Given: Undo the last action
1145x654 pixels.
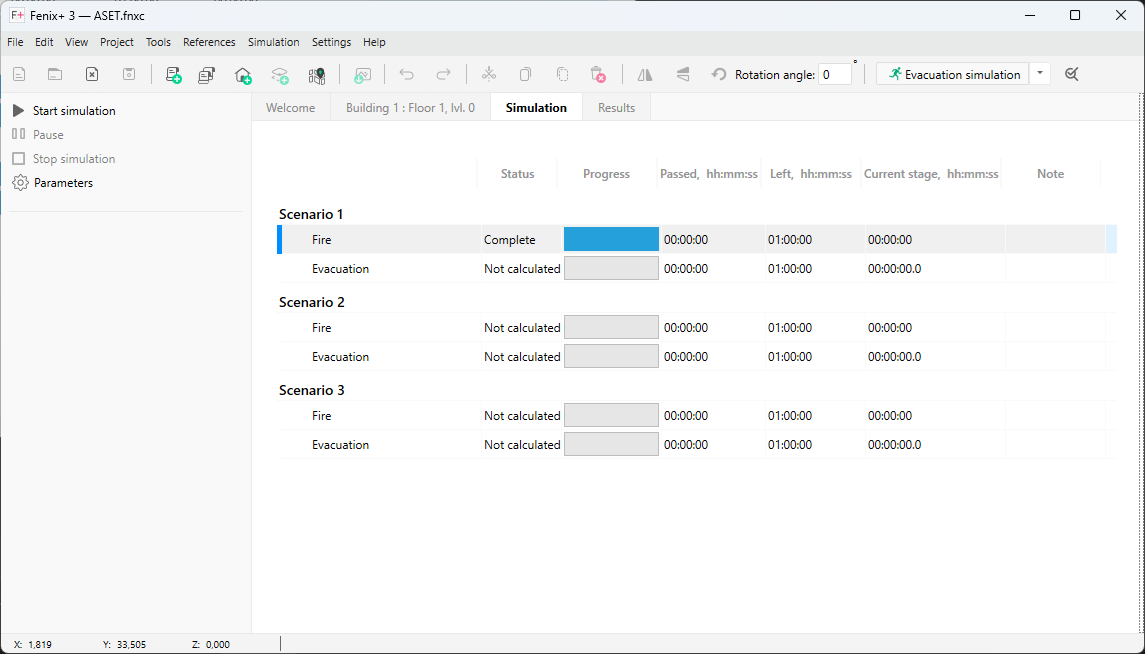Looking at the screenshot, I should pos(406,73).
